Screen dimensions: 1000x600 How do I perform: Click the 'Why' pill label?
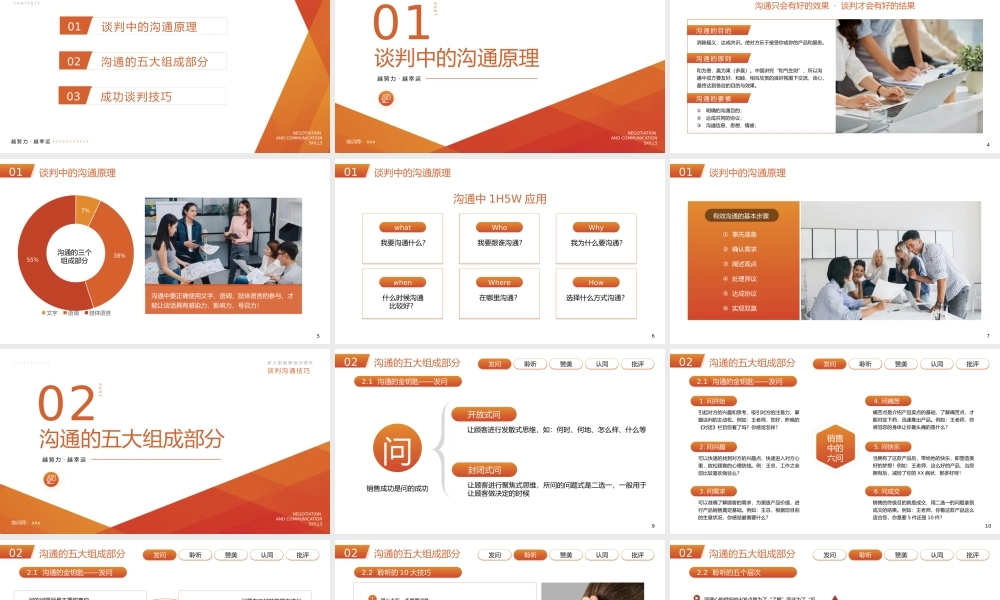tap(596, 228)
